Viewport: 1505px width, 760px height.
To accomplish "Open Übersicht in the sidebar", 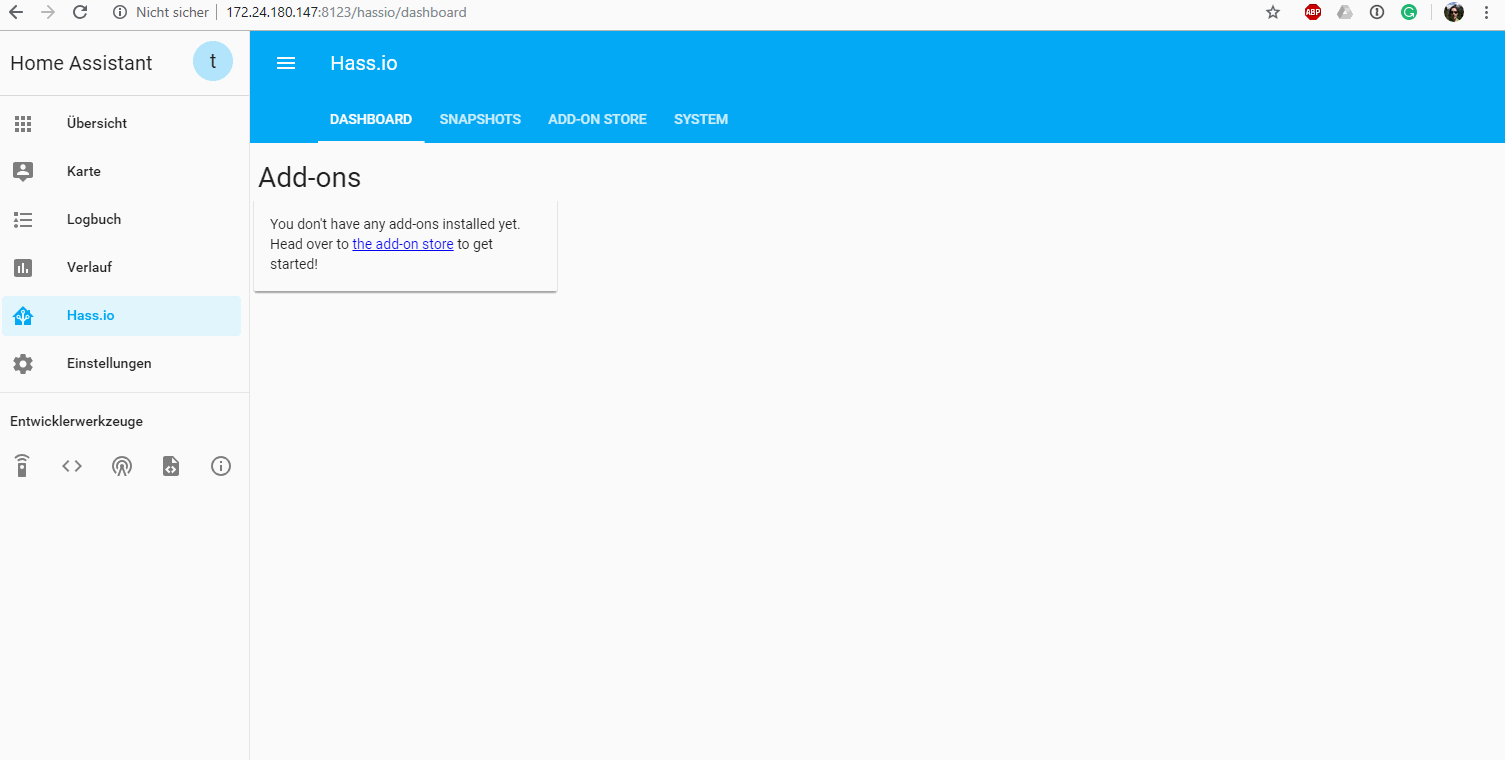I will coord(97,124).
